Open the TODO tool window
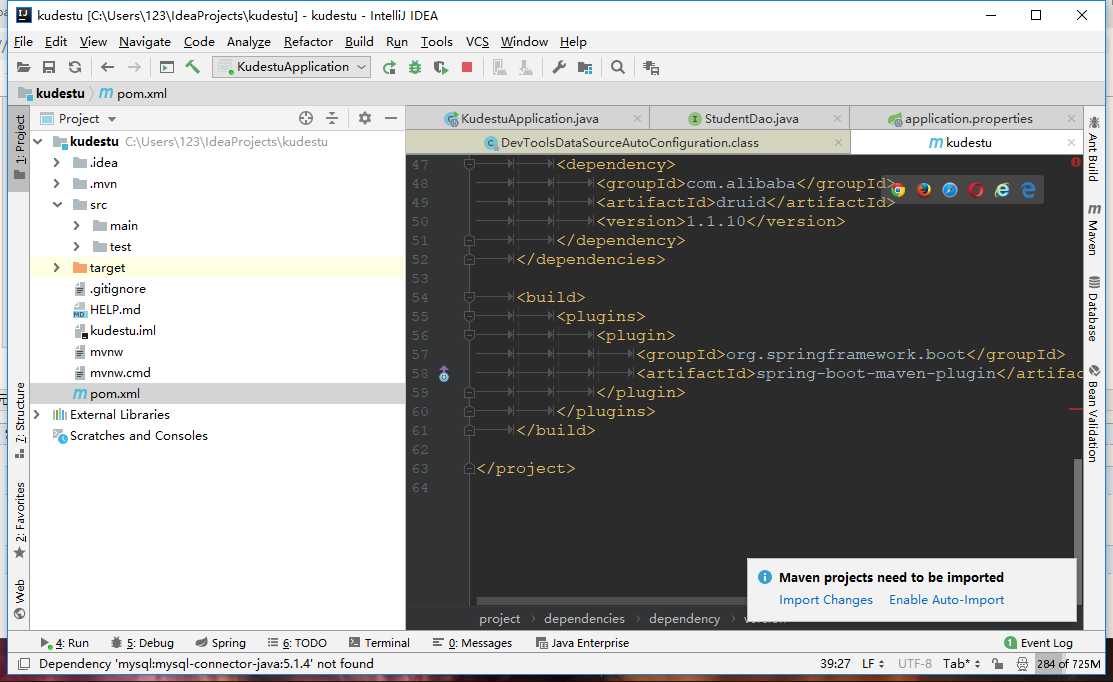Viewport: 1113px width, 682px height. coord(297,643)
